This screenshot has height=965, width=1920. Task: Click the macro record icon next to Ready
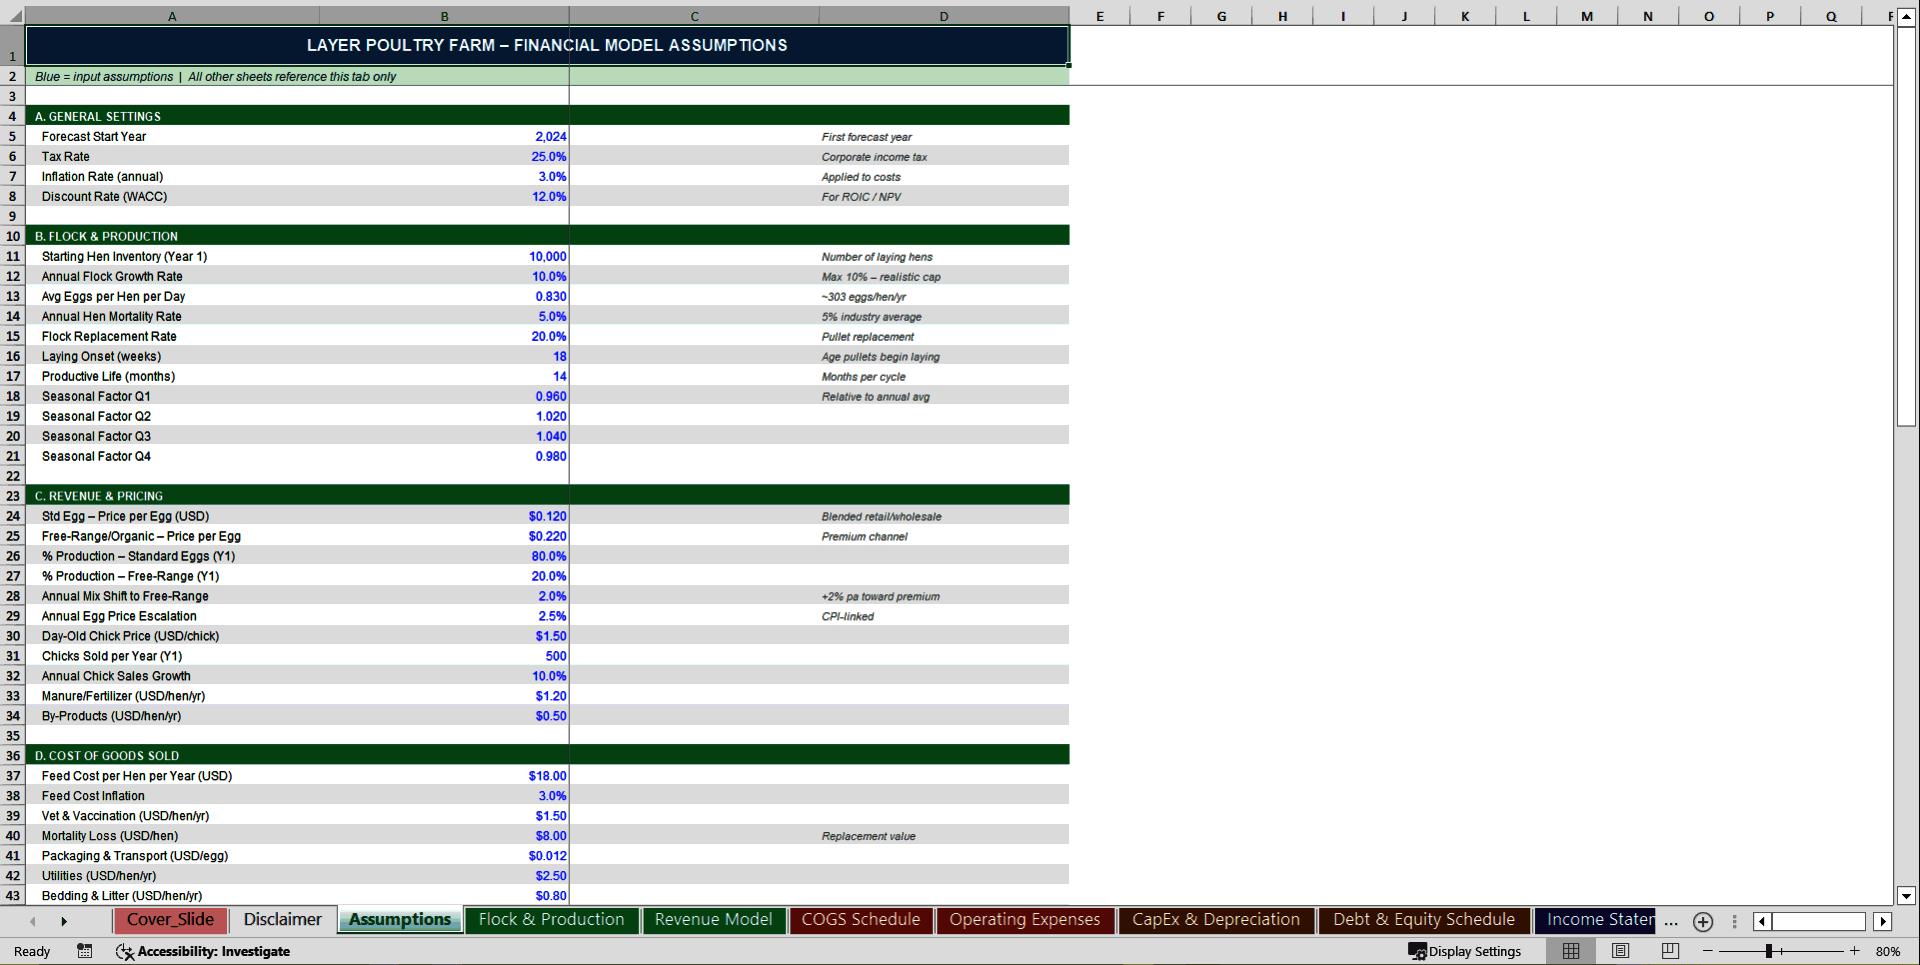tap(84, 951)
